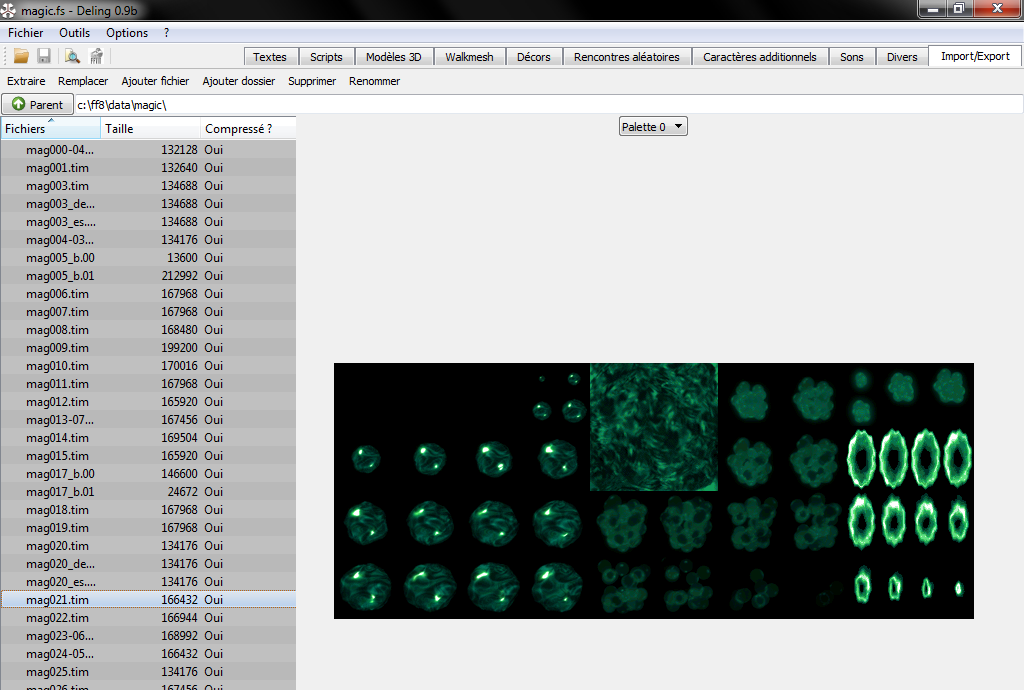
Task: Click the Supprimer action
Action: tap(312, 81)
